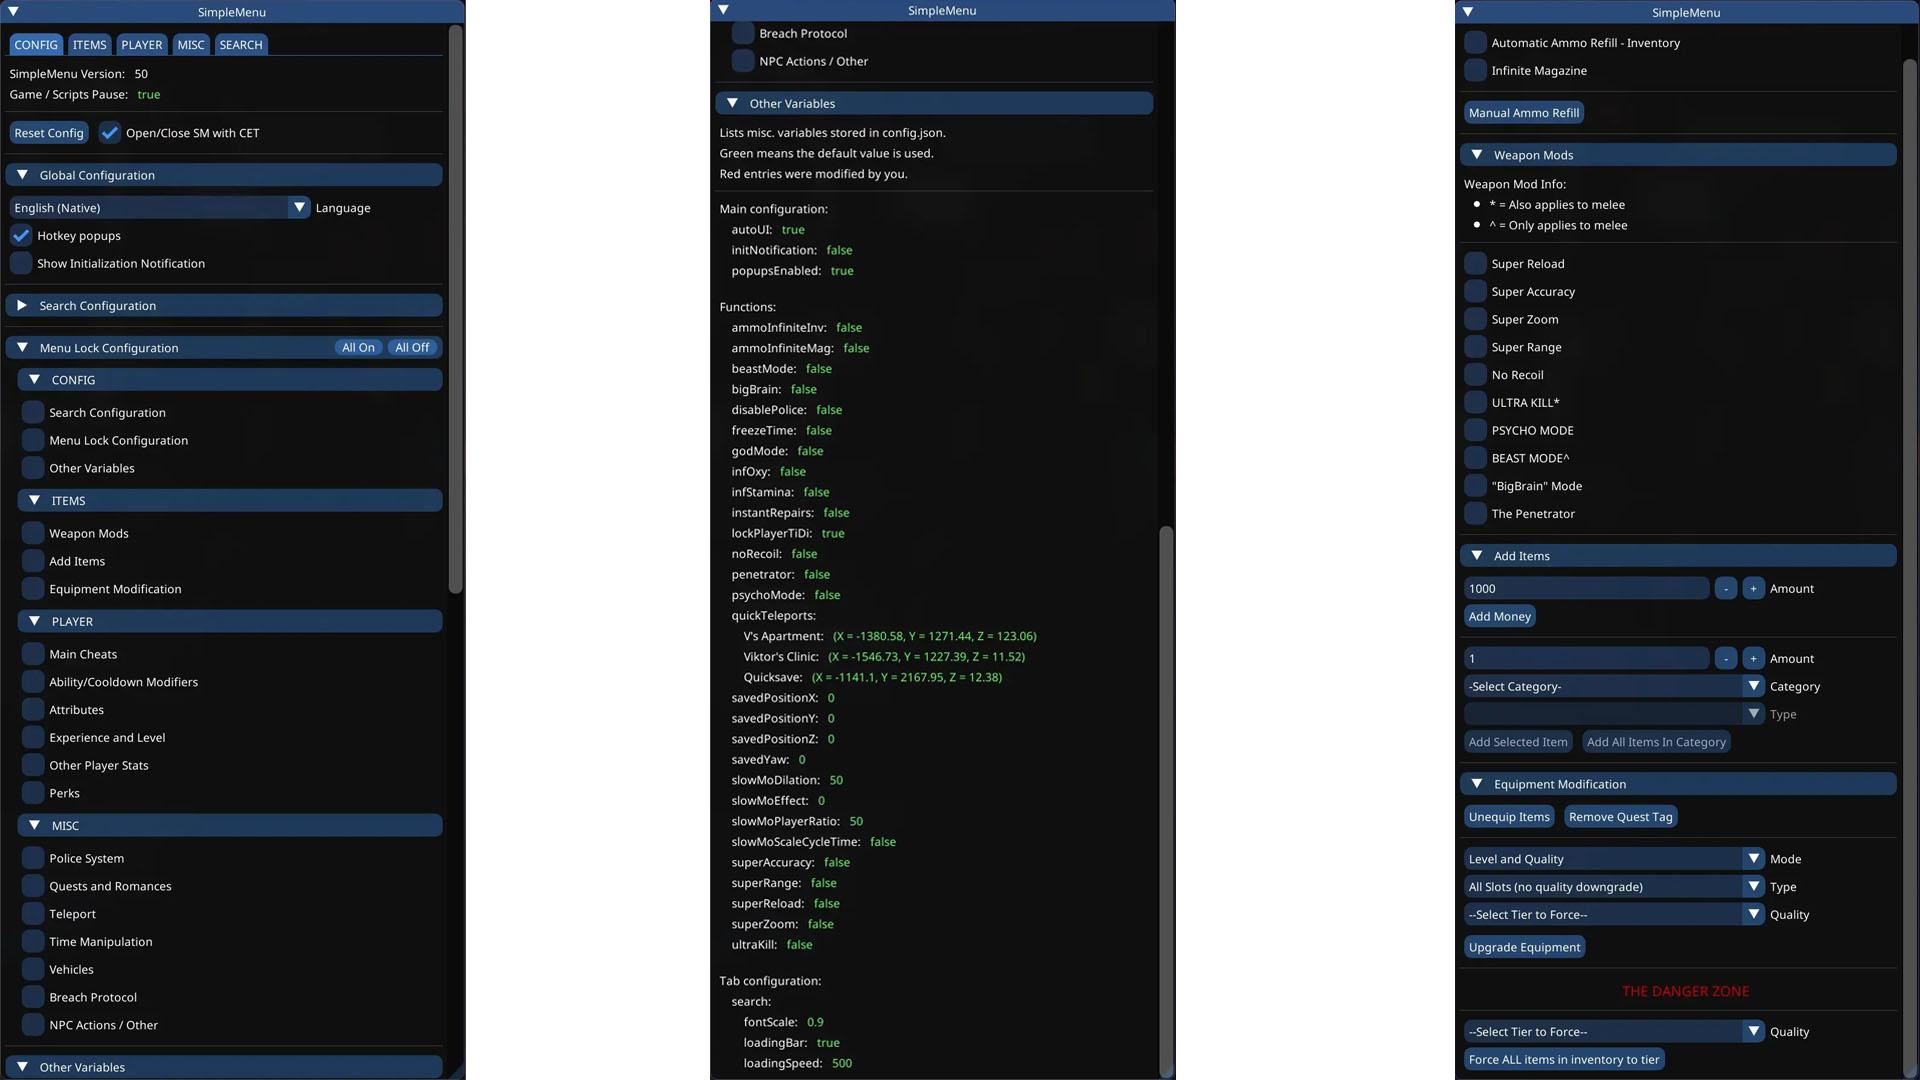Enable PSYCHO MODE checkbox
The height and width of the screenshot is (1080, 1920).
[1475, 431]
